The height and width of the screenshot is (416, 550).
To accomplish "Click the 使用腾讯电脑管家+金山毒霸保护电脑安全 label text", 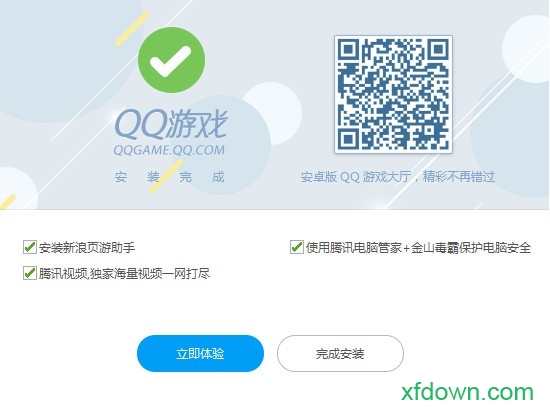I will point(418,248).
